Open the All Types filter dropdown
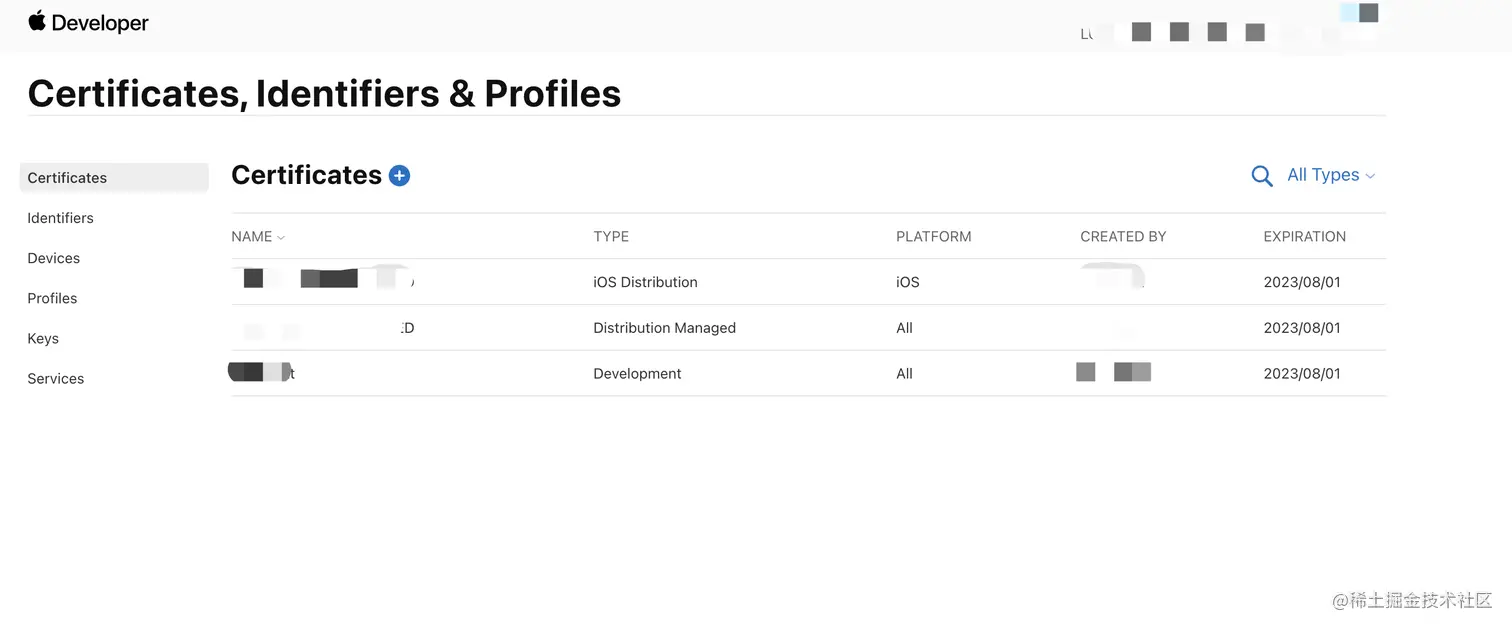 click(1331, 175)
